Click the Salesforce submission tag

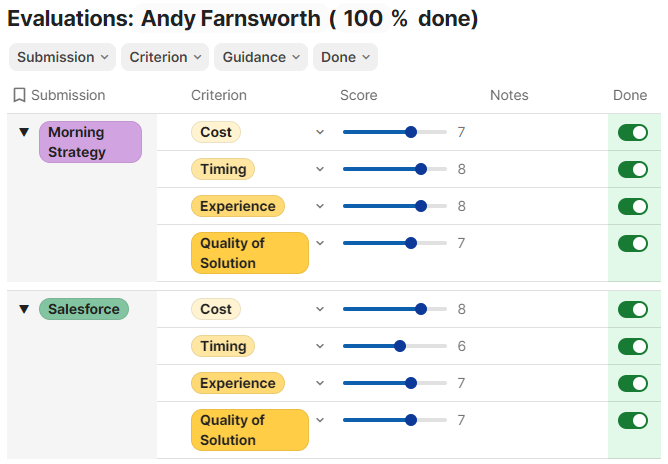pyautogui.click(x=84, y=310)
